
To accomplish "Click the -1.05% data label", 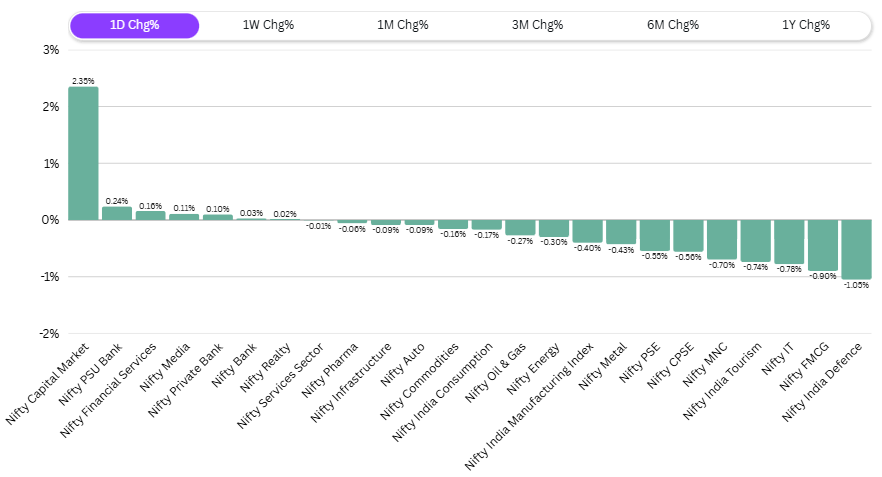I will pyautogui.click(x=856, y=285).
